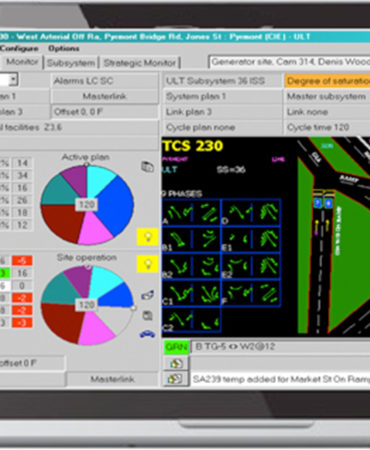Click the icon button left of SA239 note

[x=176, y=379]
